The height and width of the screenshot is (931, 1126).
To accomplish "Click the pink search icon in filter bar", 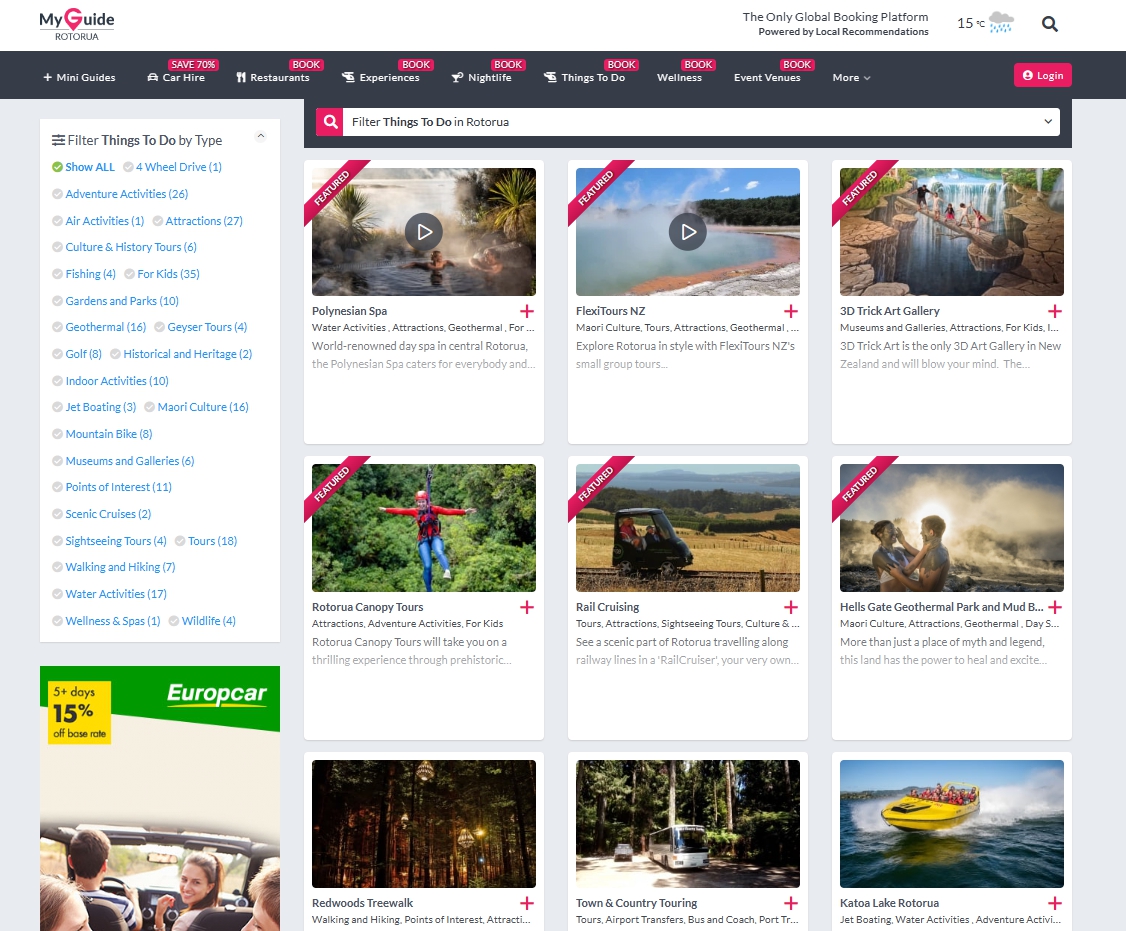I will click(x=330, y=122).
